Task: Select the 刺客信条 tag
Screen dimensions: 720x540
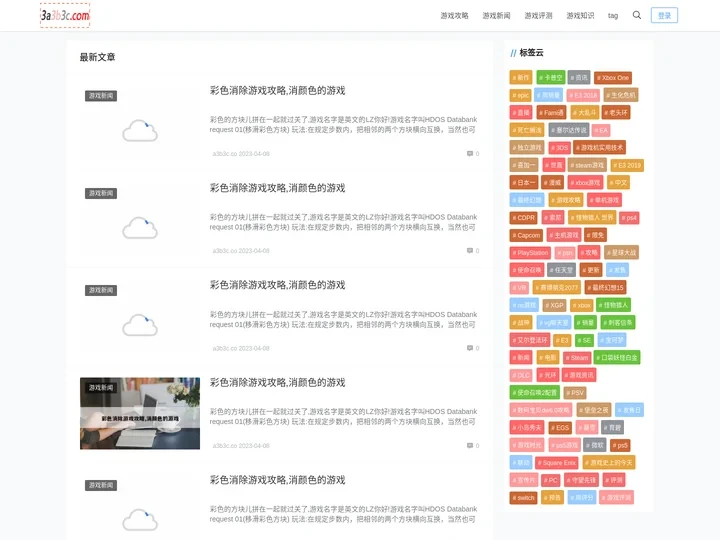Action: point(617,322)
